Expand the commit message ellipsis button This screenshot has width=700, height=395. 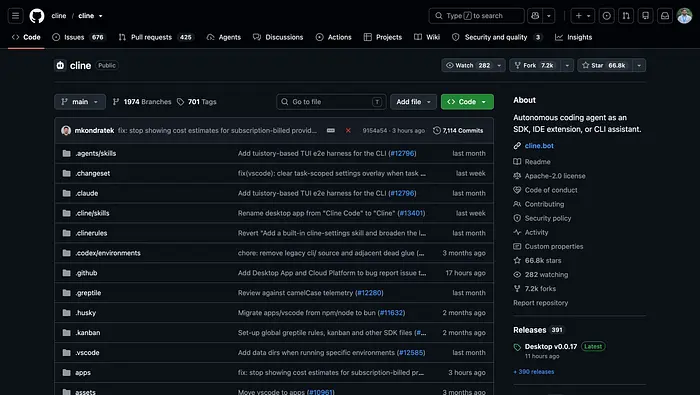click(x=331, y=130)
